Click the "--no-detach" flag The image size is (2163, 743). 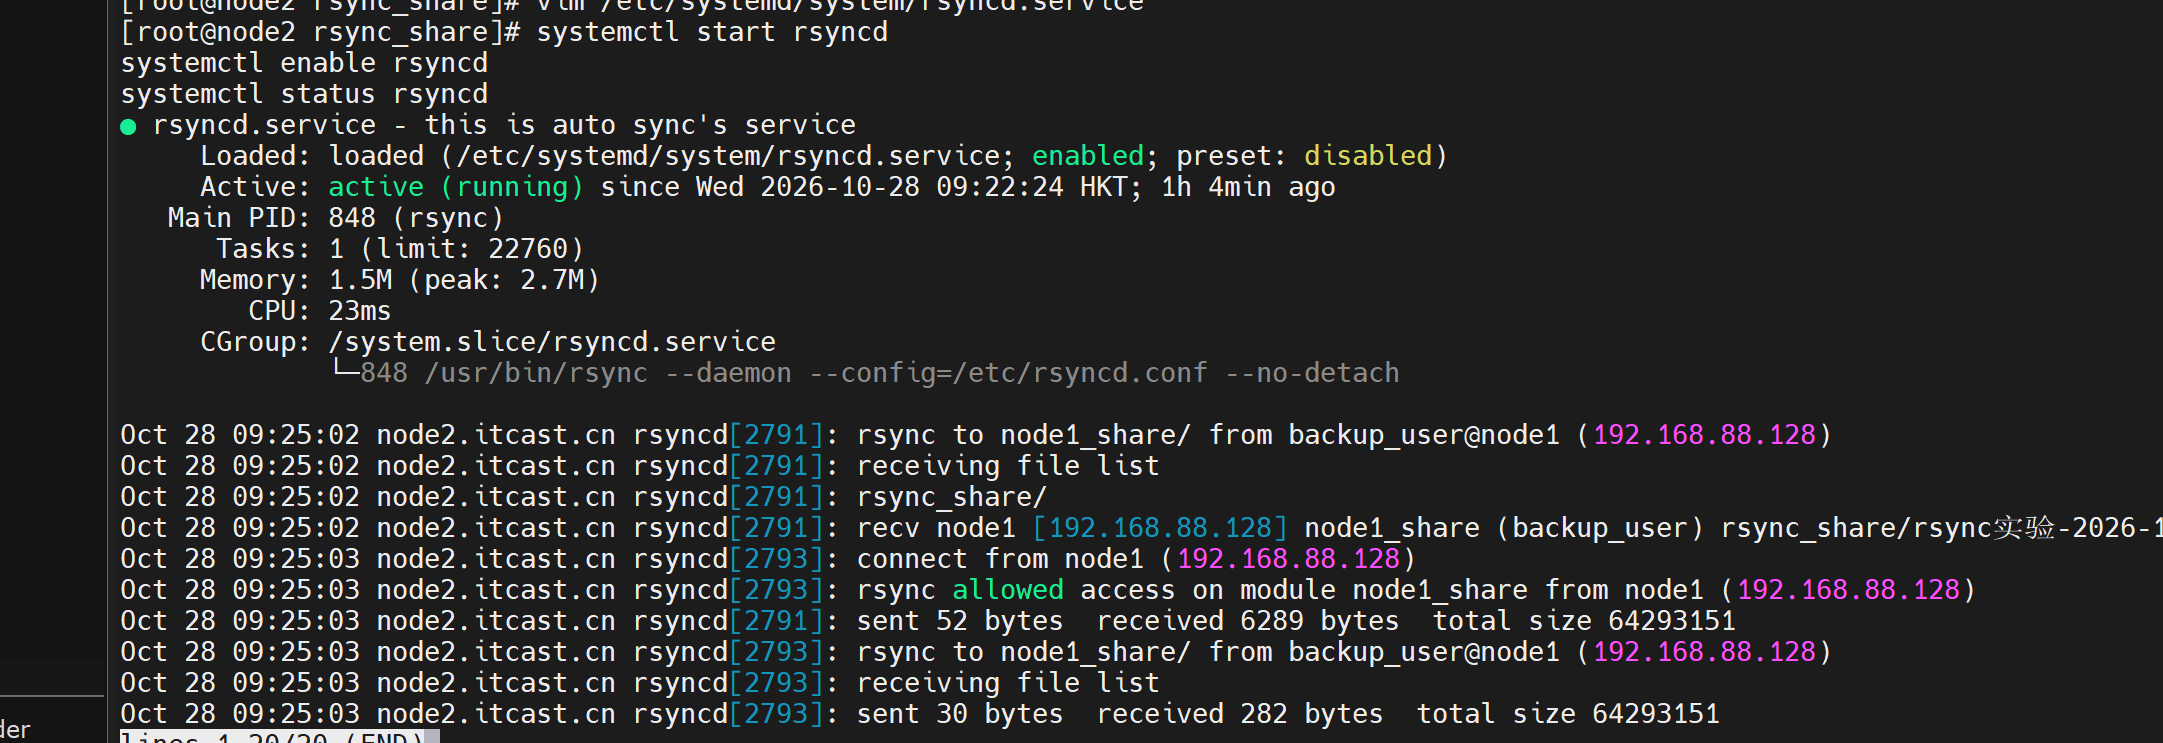tap(1312, 373)
